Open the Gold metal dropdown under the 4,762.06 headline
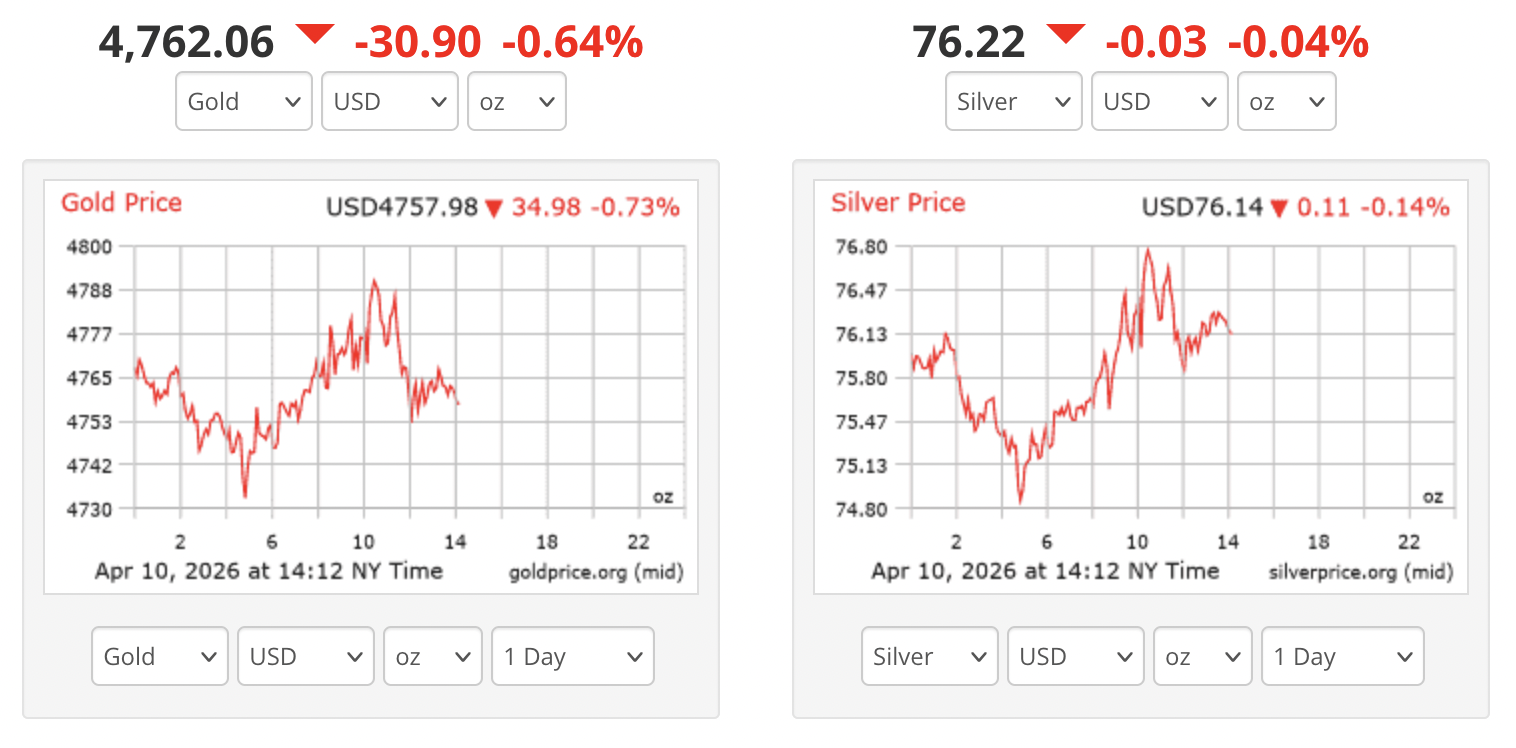The height and width of the screenshot is (748, 1516). pos(244,101)
